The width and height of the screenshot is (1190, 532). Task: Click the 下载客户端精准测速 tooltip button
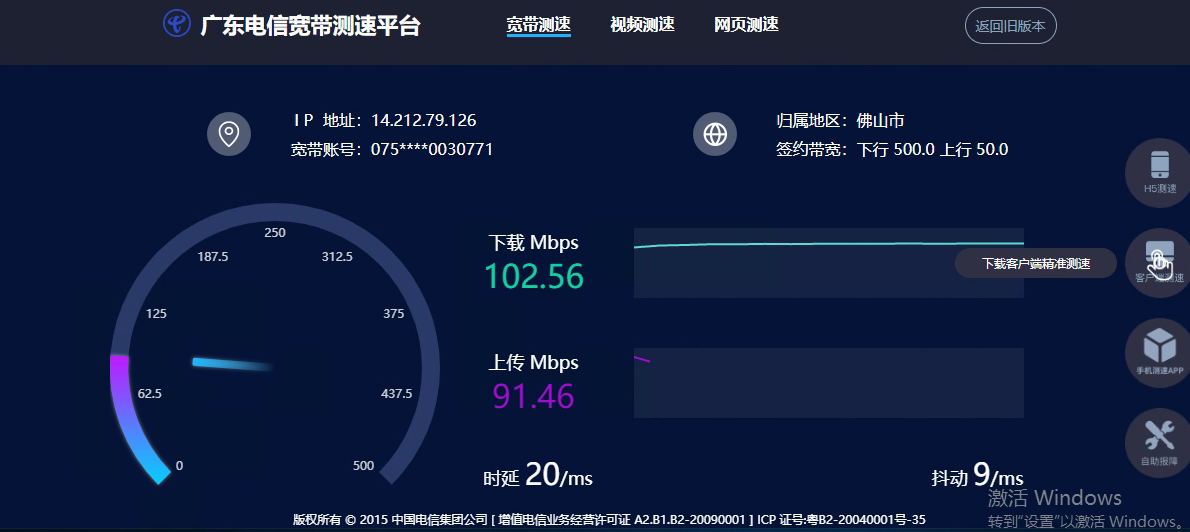click(x=1036, y=263)
